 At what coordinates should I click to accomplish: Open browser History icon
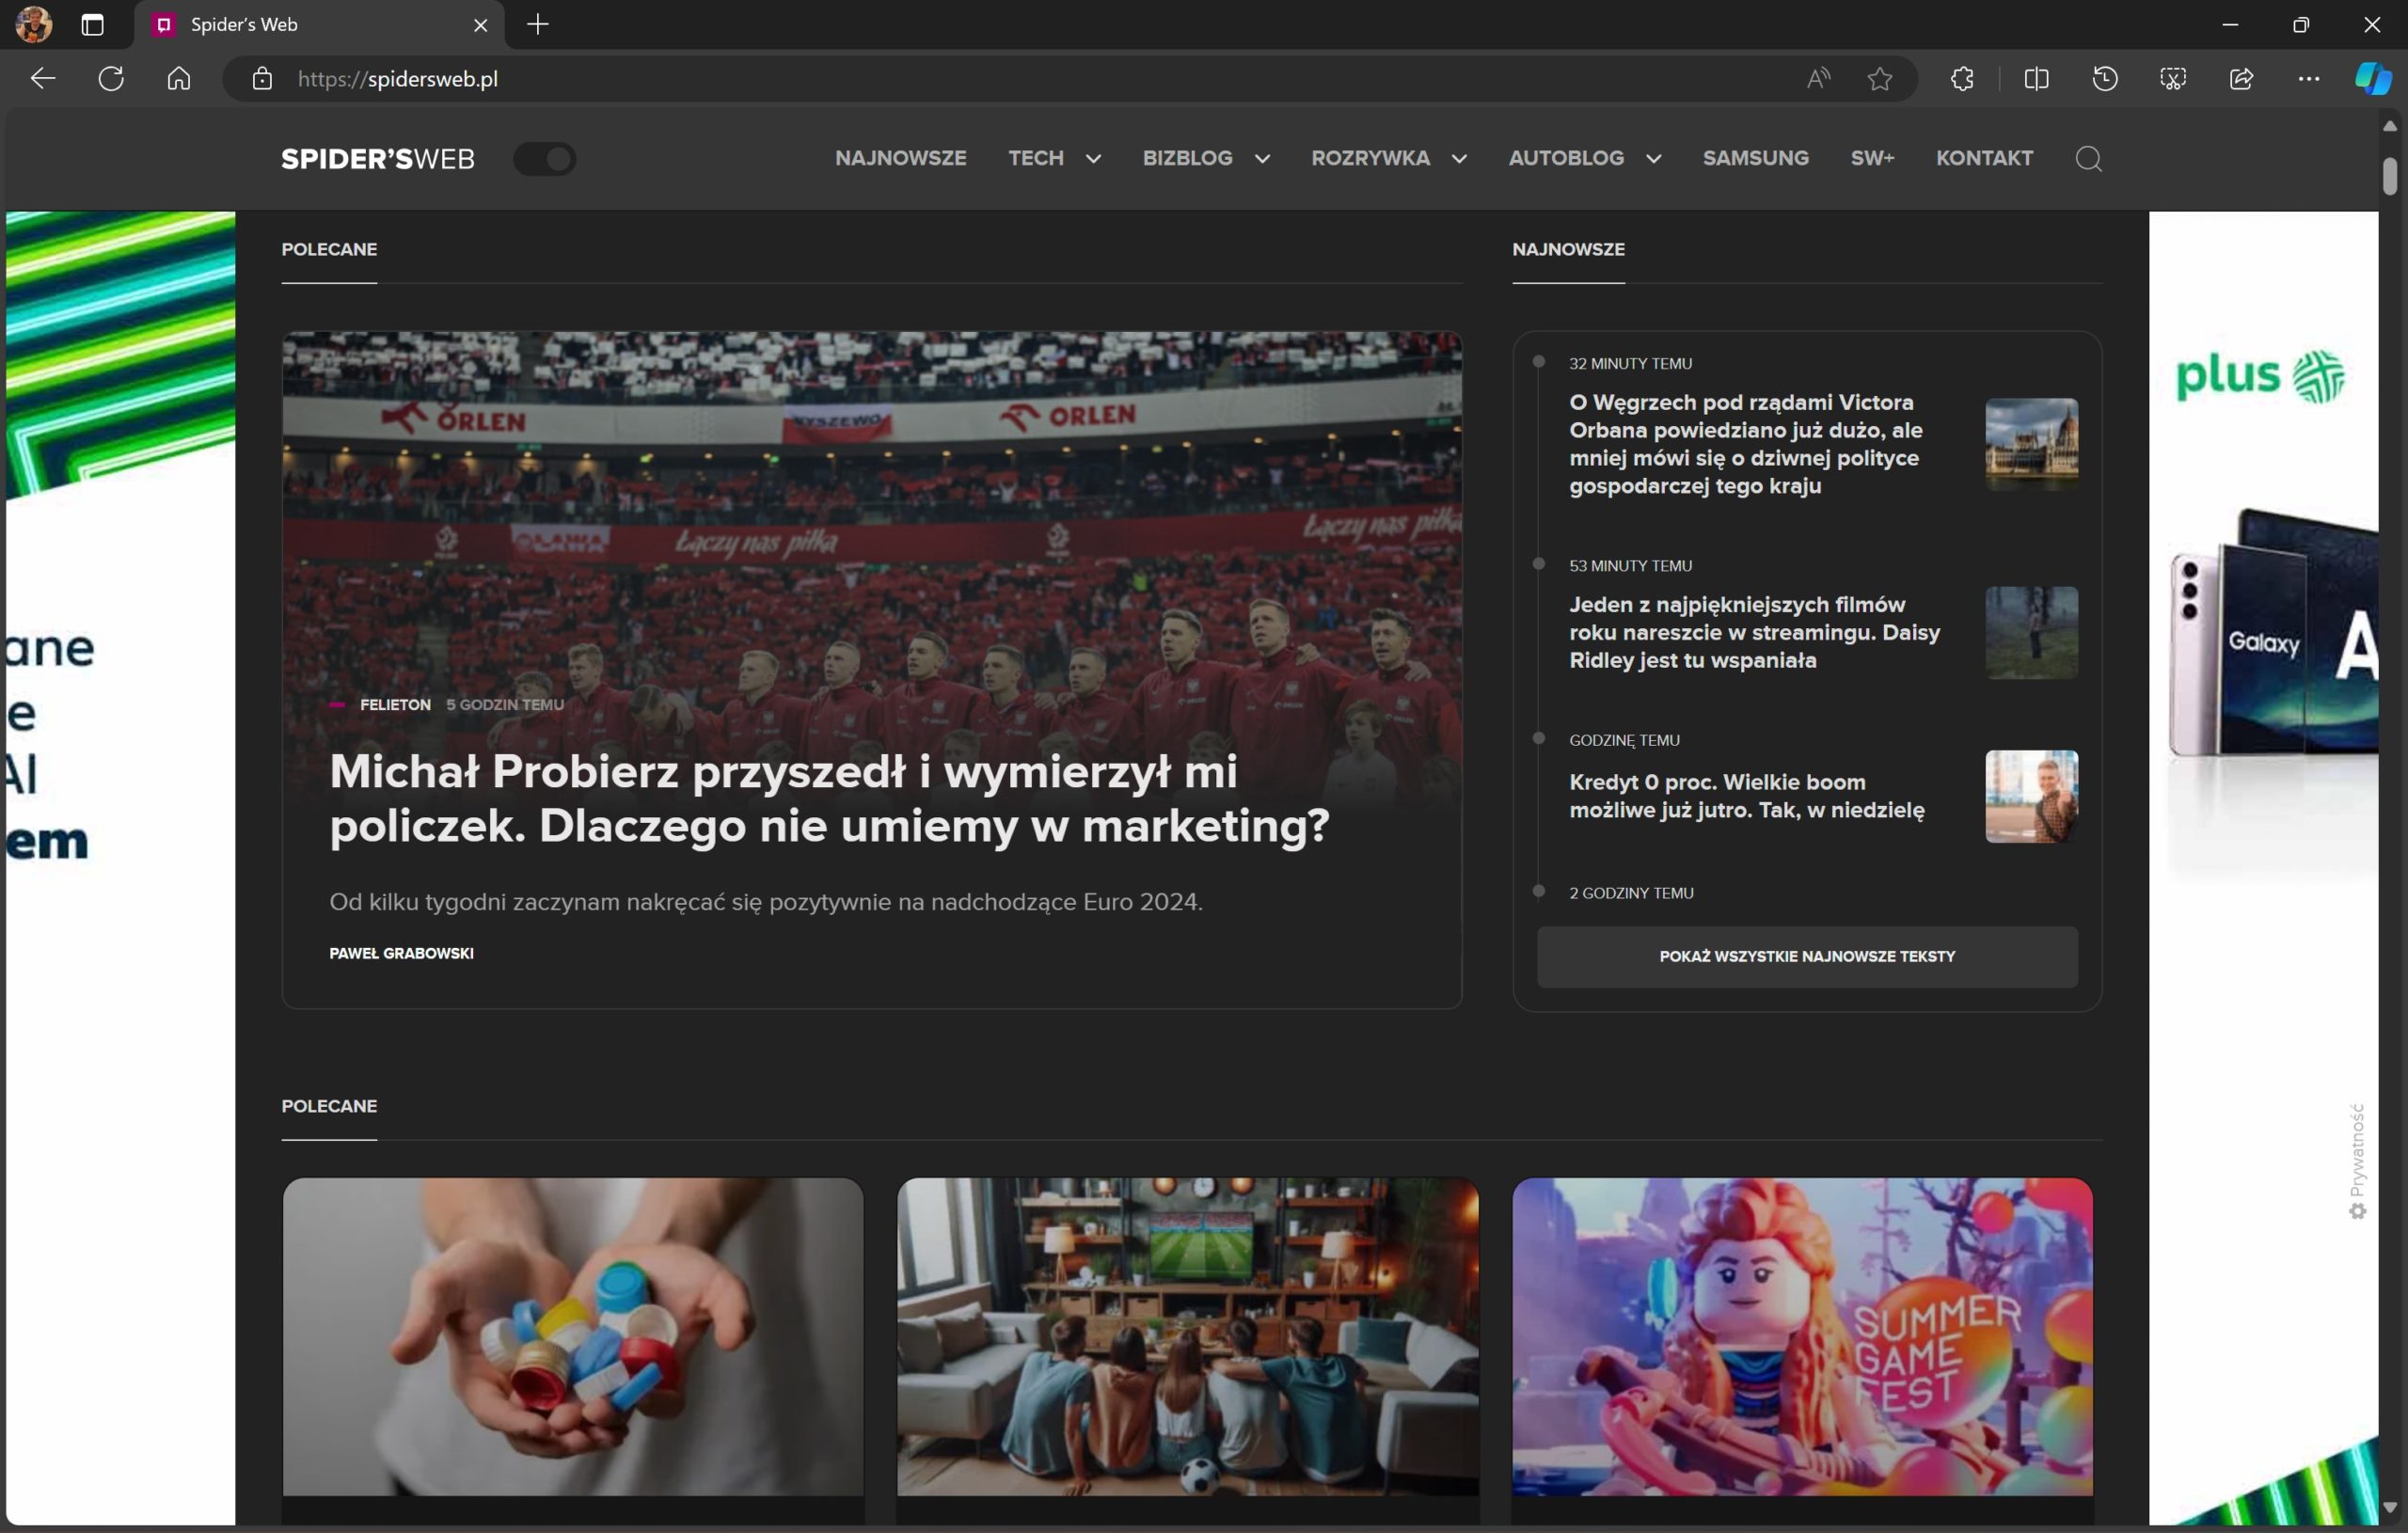[x=2105, y=79]
